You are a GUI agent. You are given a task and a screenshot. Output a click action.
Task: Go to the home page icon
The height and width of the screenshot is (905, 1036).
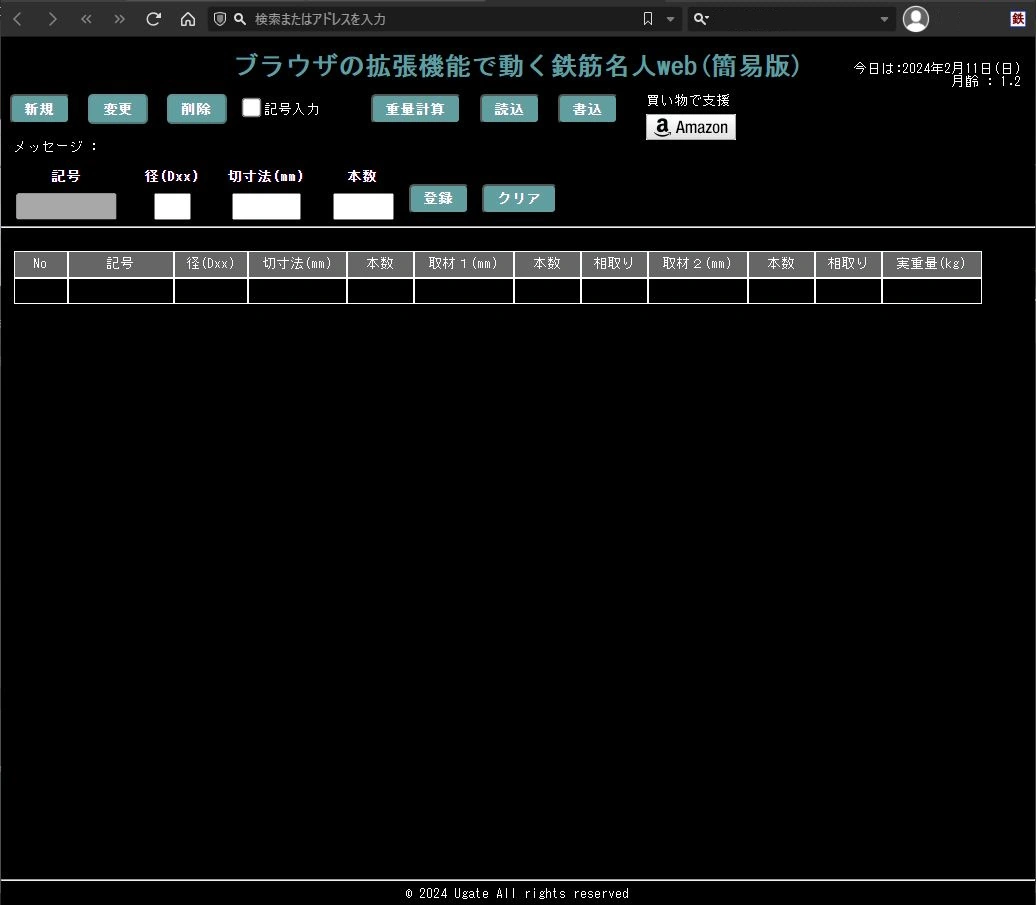coord(187,19)
